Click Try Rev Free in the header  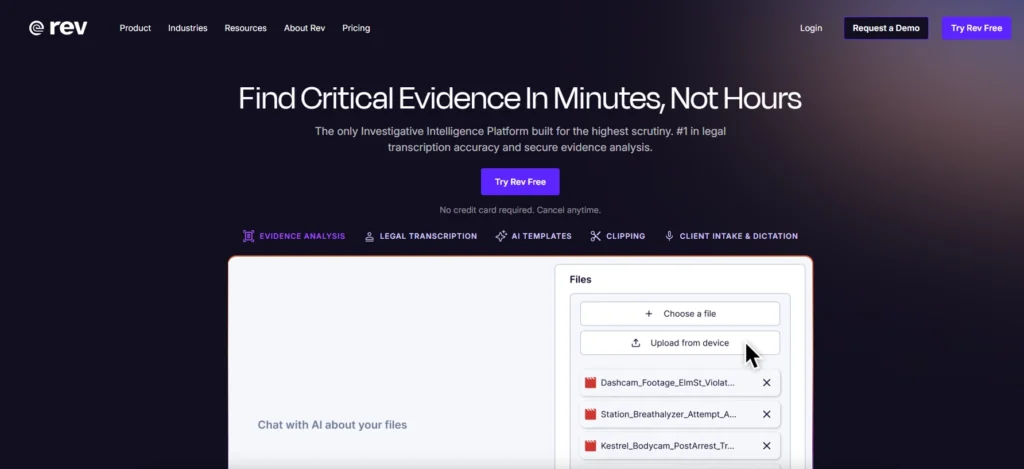coord(976,28)
